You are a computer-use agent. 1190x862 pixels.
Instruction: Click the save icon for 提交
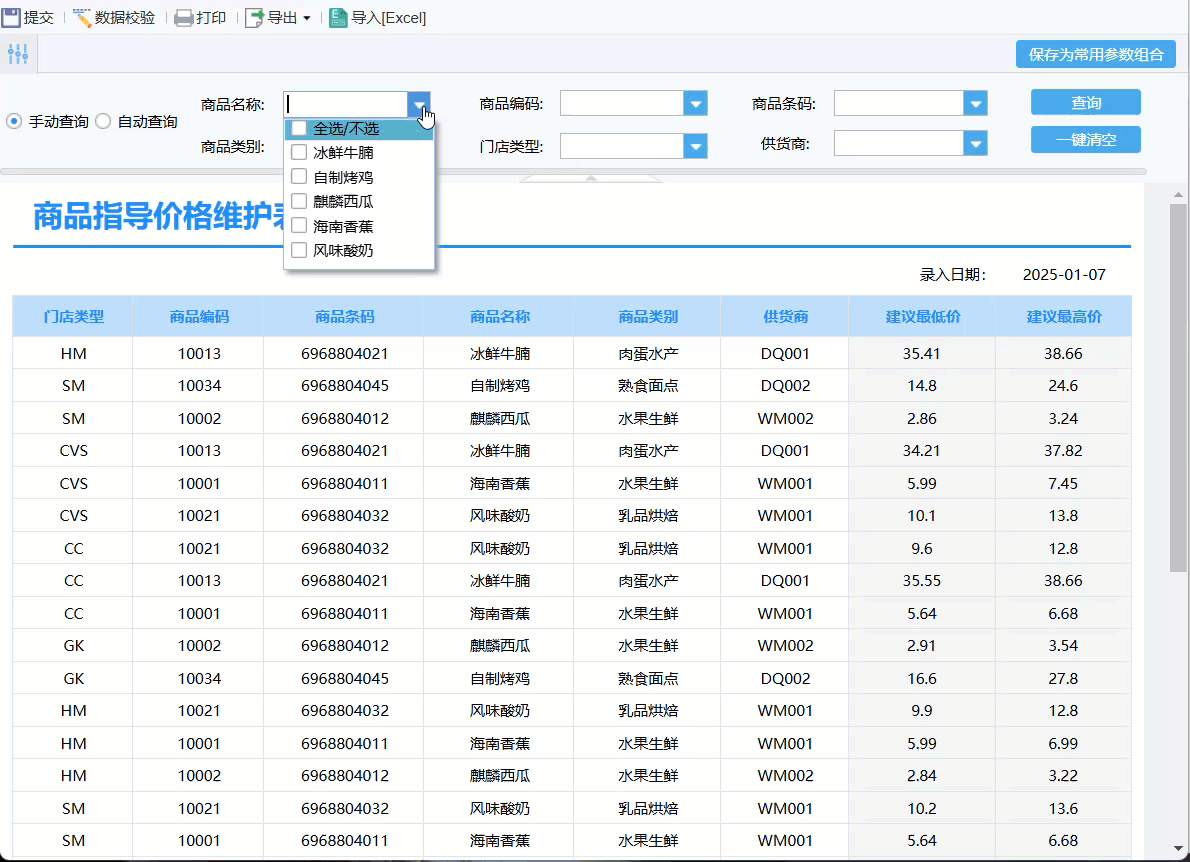(11, 17)
